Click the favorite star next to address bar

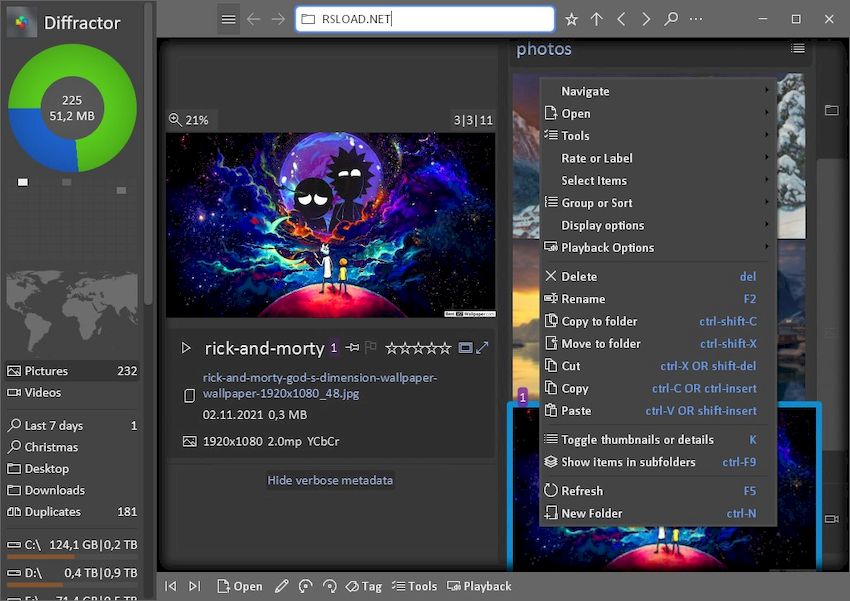coord(571,20)
